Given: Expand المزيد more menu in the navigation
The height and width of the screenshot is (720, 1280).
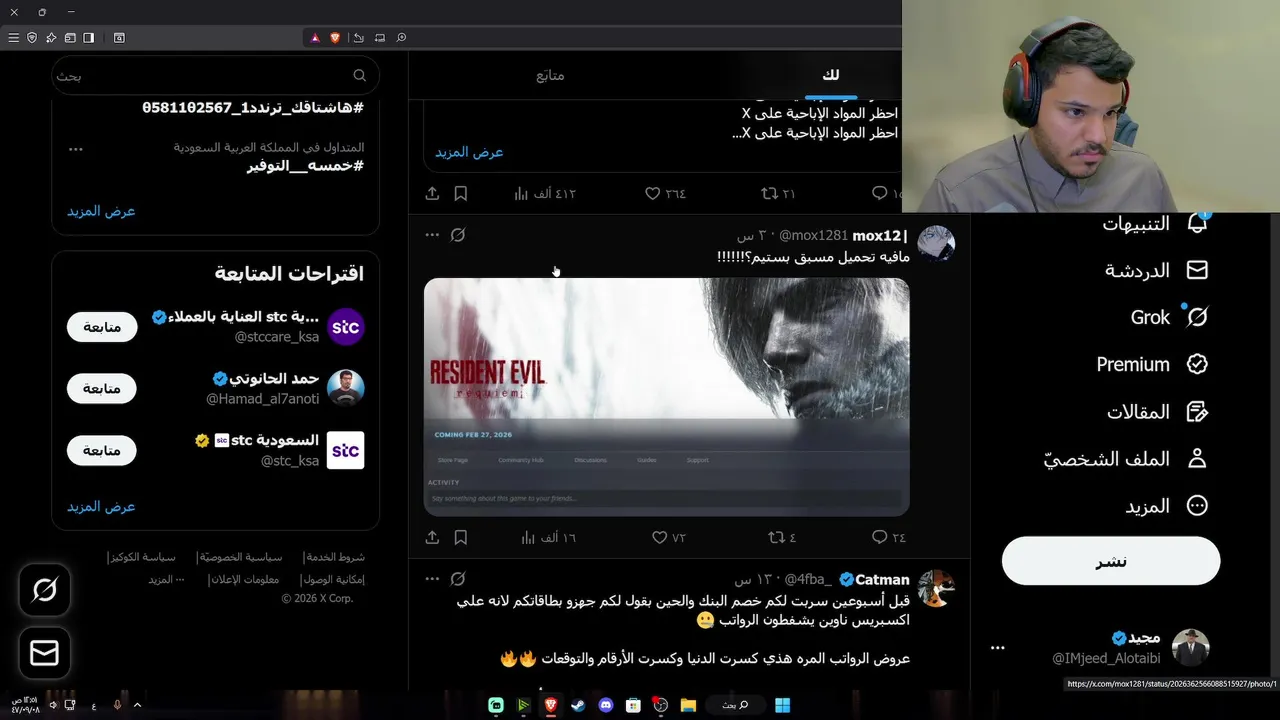Looking at the screenshot, I should click(x=1167, y=506).
